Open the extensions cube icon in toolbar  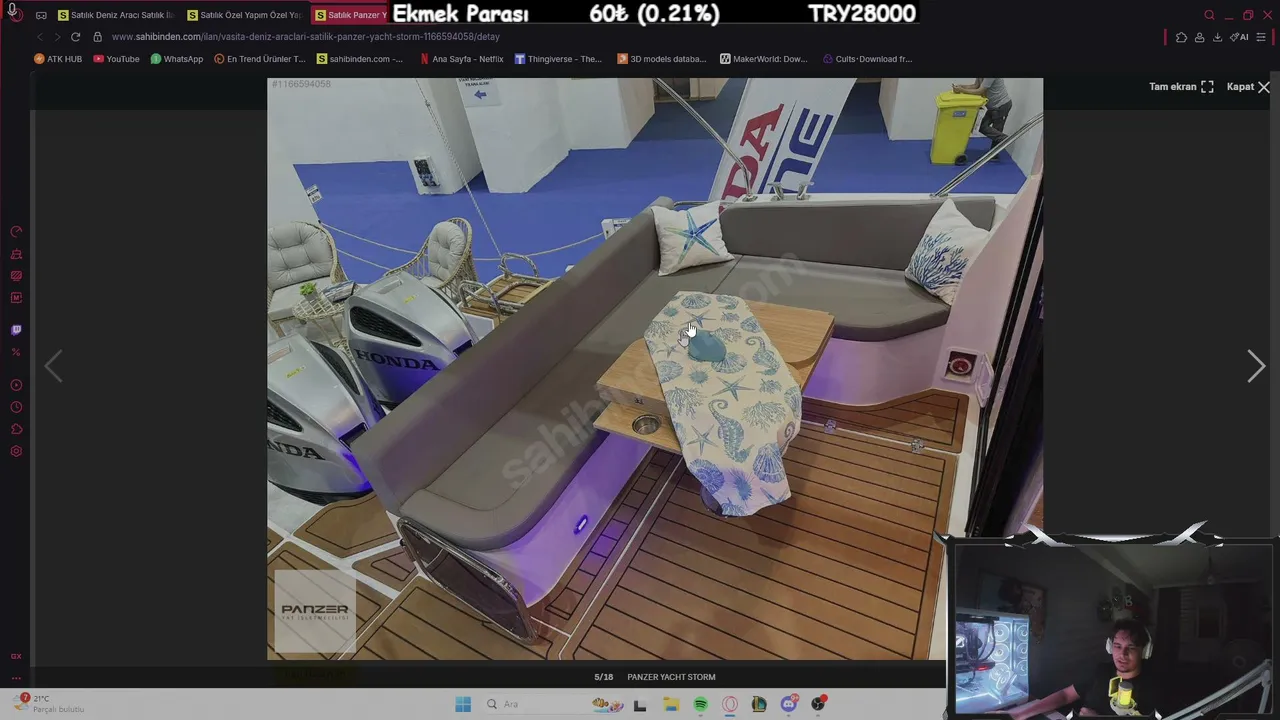[x=1181, y=37]
